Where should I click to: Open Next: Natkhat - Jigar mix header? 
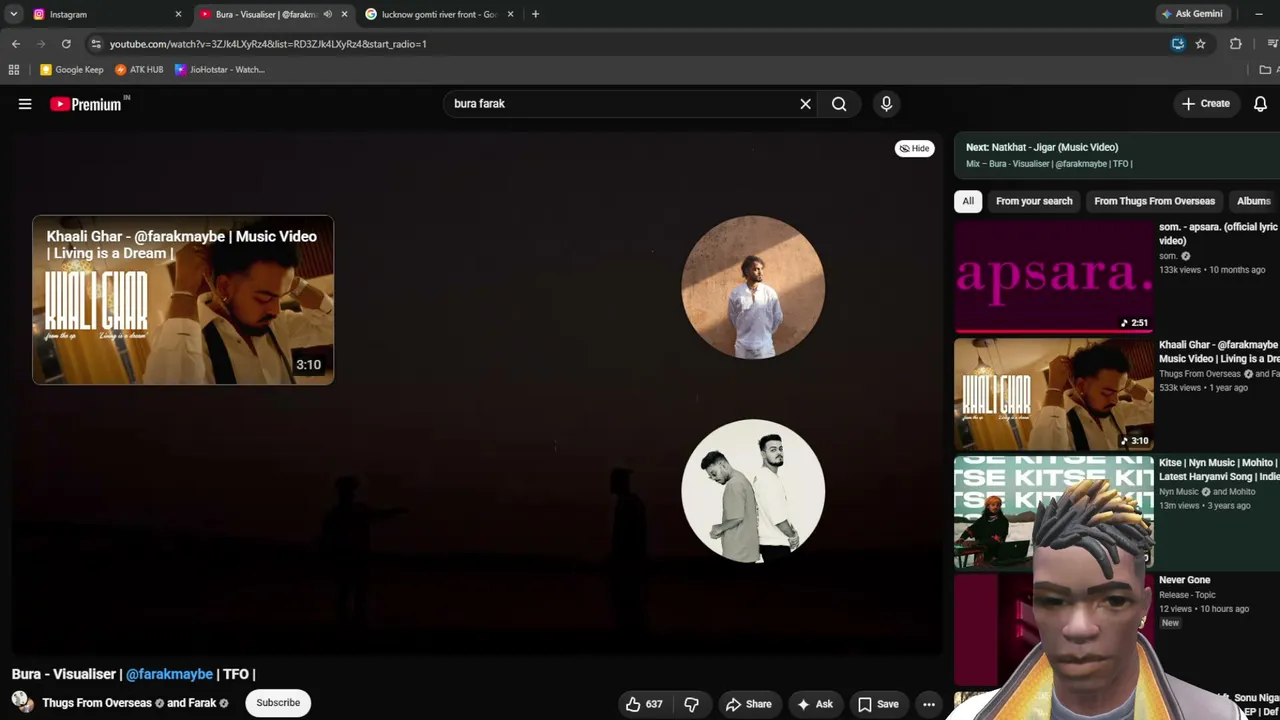point(1042,147)
